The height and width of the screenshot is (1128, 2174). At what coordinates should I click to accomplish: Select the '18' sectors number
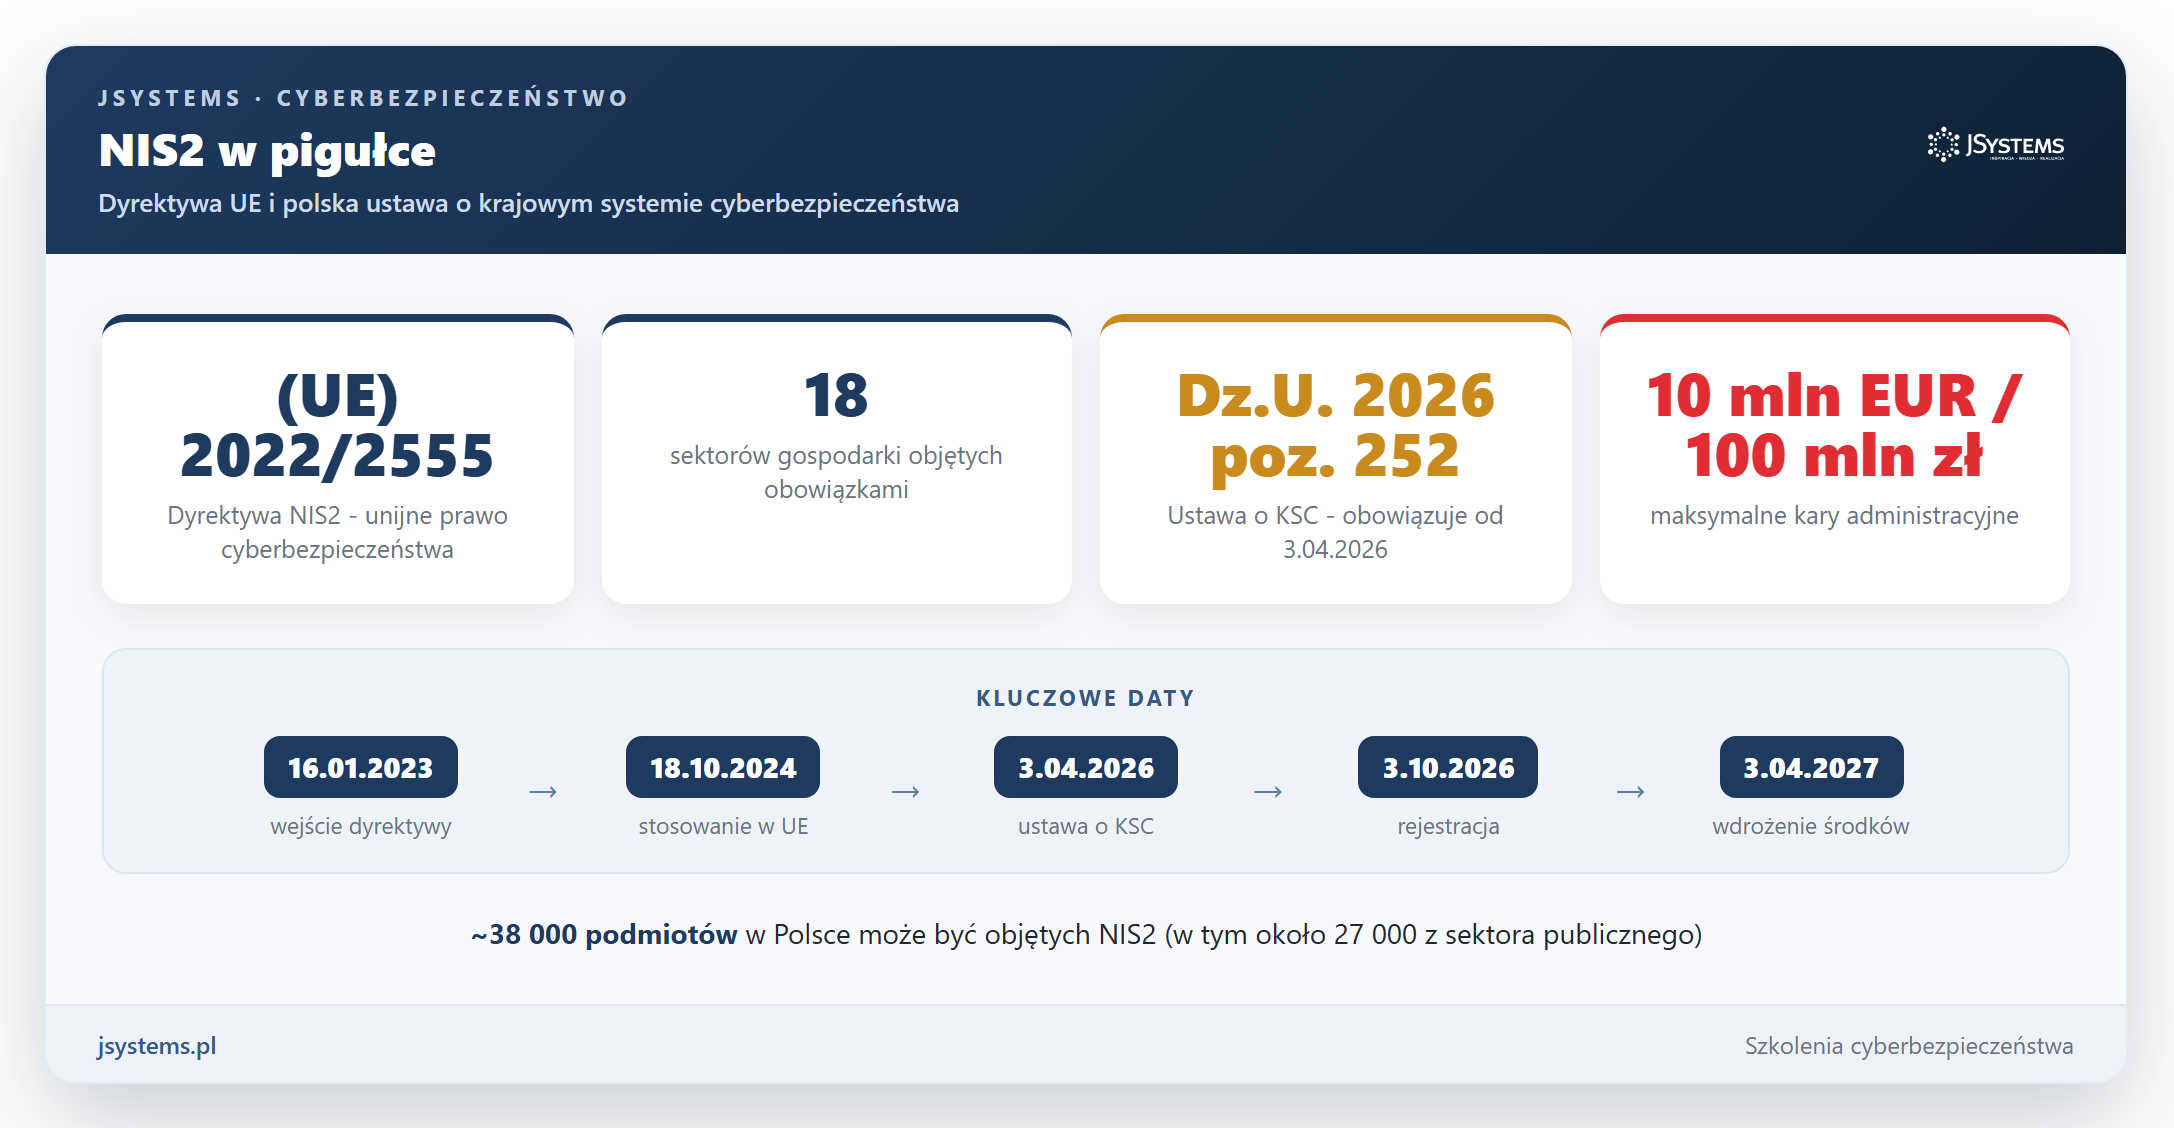pyautogui.click(x=836, y=395)
